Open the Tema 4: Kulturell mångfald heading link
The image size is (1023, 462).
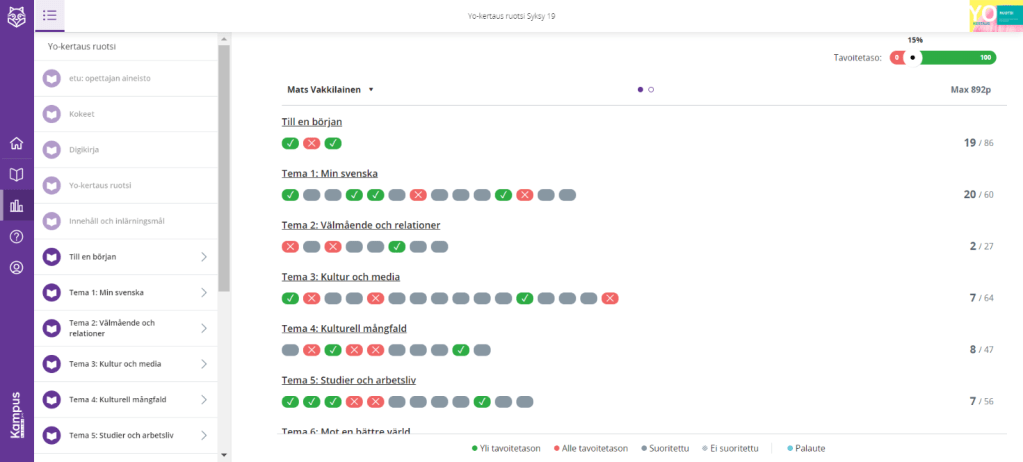(343, 328)
